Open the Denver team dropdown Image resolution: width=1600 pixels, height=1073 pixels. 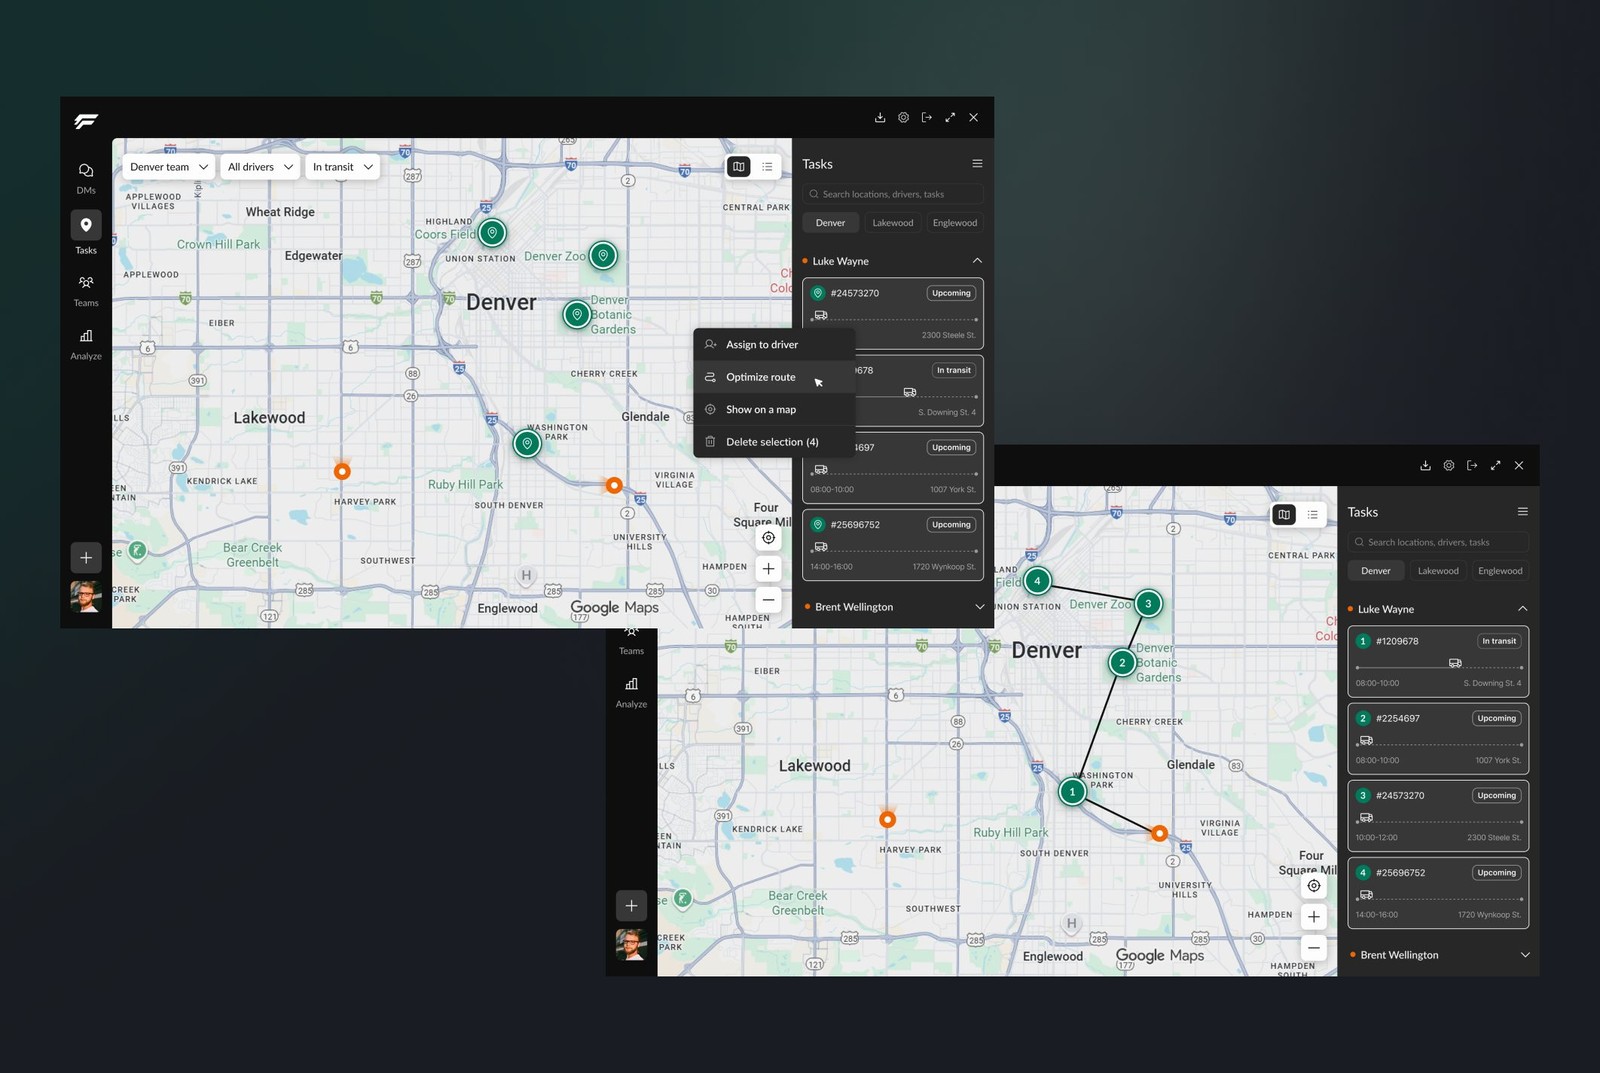[x=166, y=166]
